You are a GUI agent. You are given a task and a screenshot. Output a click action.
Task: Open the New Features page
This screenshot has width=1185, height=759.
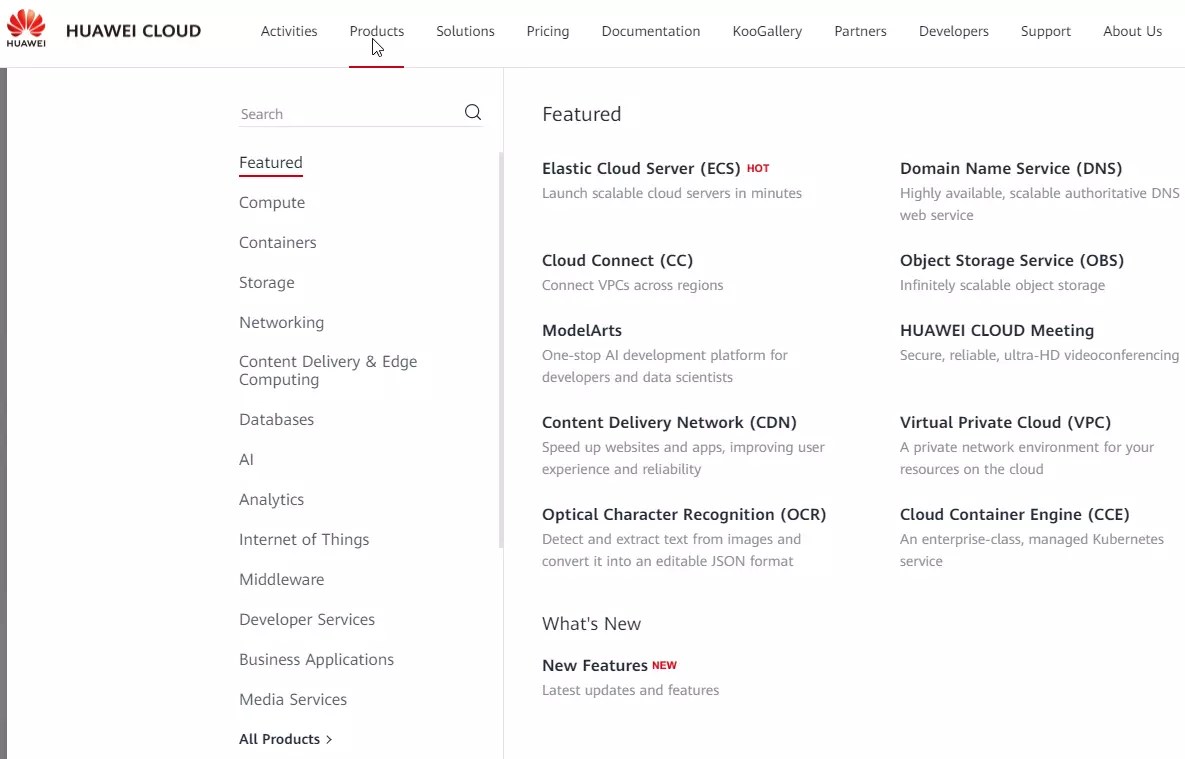[594, 665]
